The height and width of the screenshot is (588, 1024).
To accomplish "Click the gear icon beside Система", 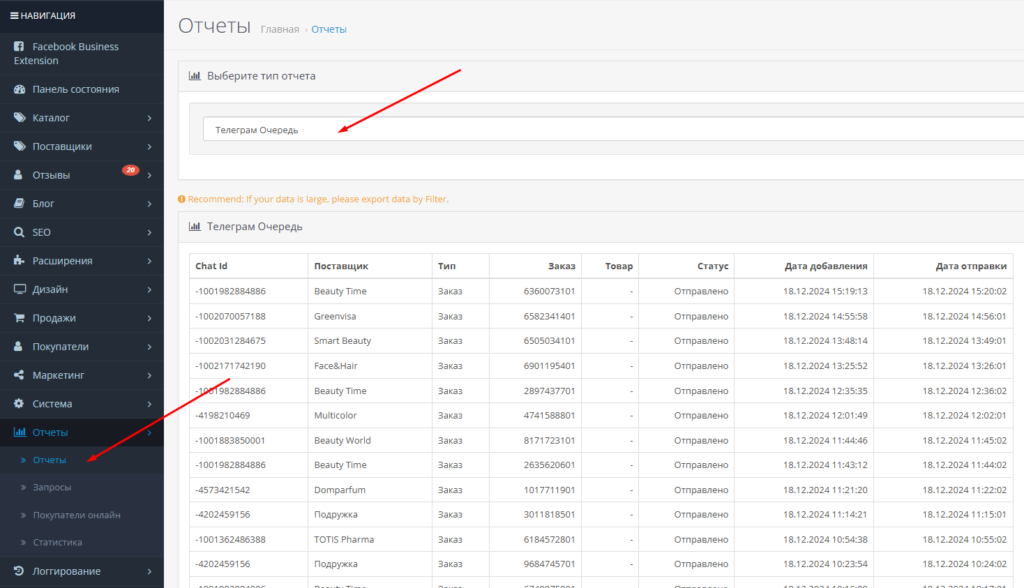I will point(20,404).
